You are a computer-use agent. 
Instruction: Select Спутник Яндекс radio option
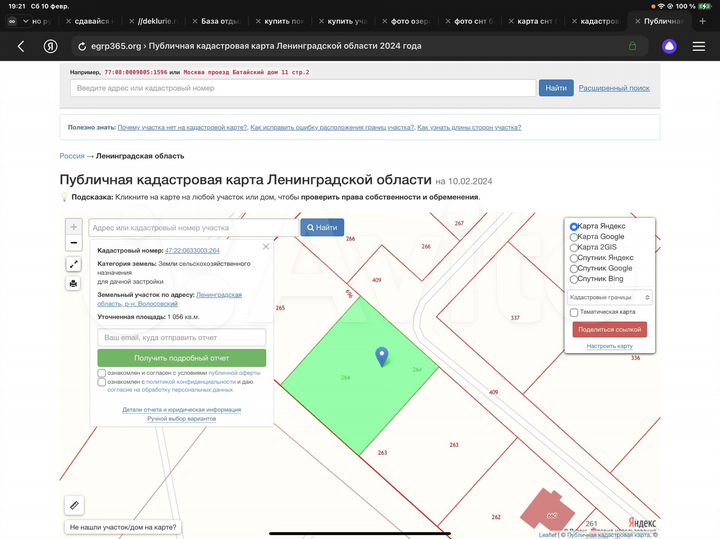[x=574, y=258]
